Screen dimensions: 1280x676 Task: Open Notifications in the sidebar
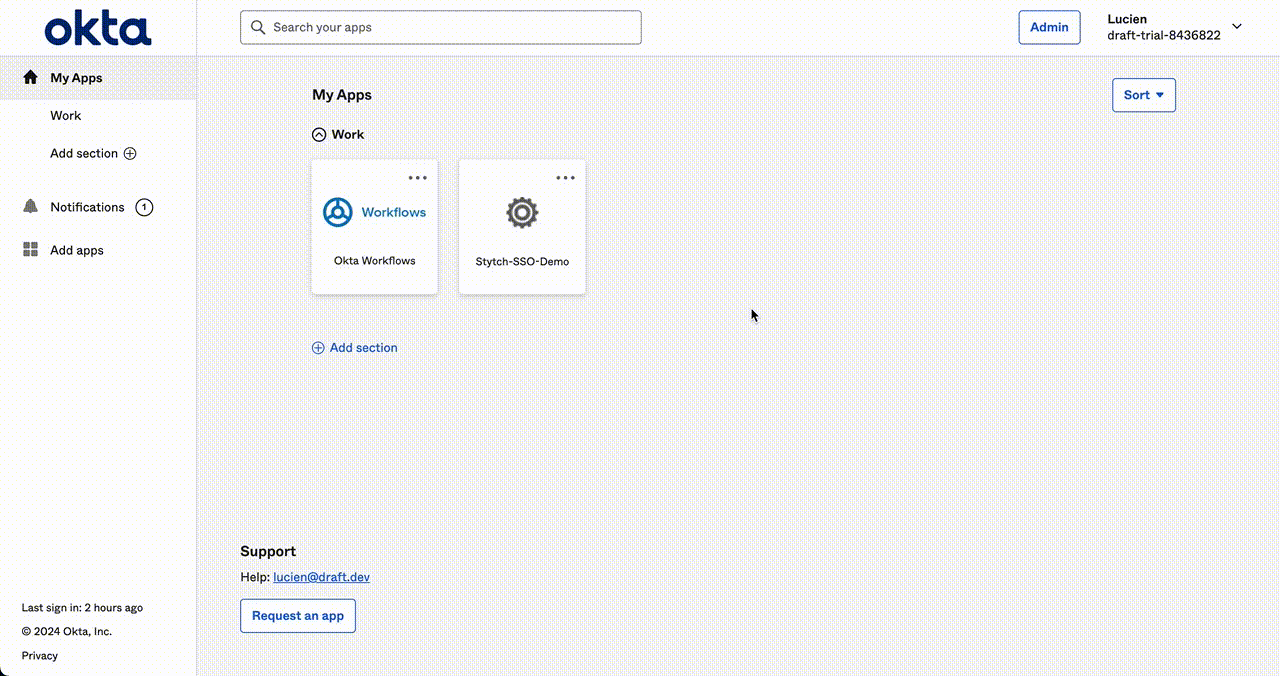(87, 207)
